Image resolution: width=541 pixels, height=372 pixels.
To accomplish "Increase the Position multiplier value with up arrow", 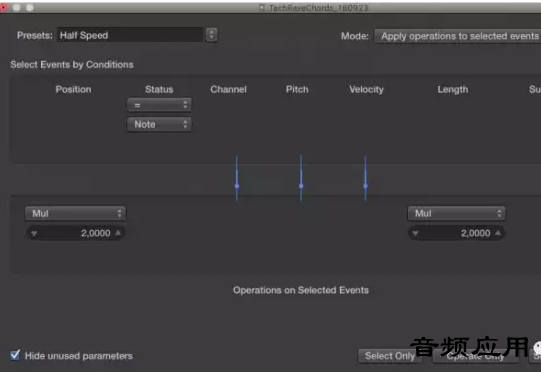I will (118, 233).
